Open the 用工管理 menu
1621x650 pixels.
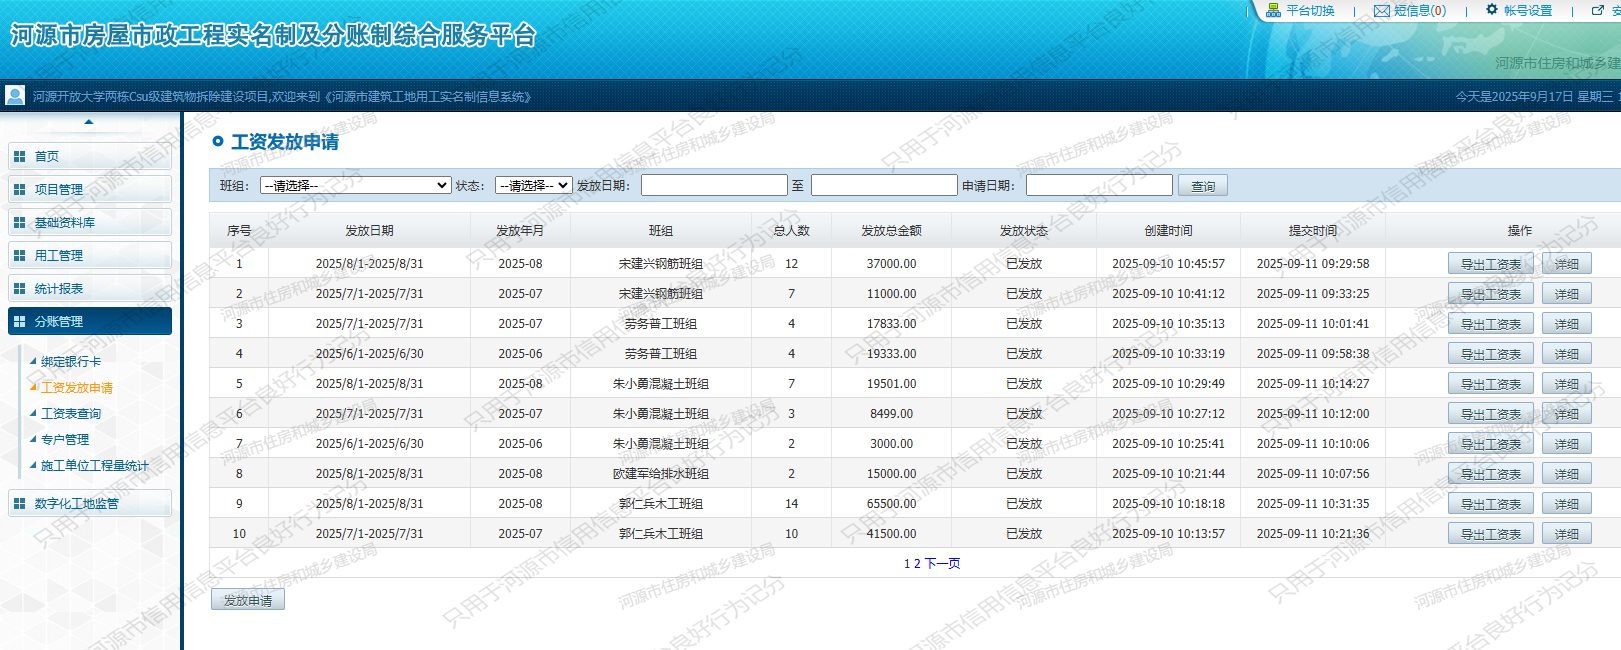pyautogui.click(x=90, y=255)
